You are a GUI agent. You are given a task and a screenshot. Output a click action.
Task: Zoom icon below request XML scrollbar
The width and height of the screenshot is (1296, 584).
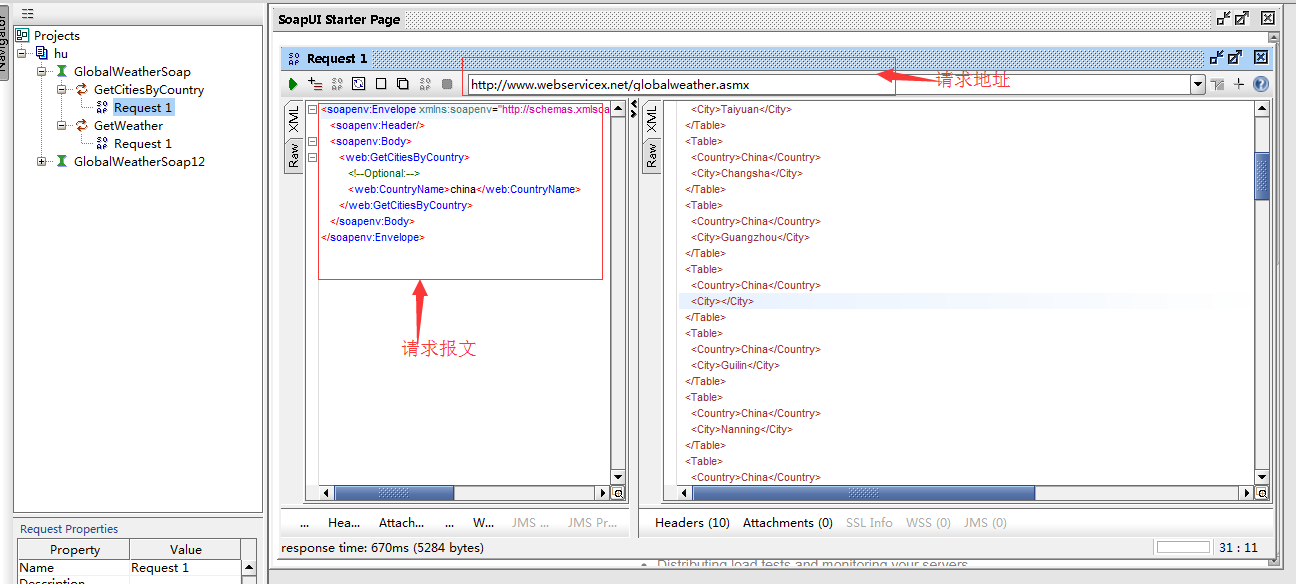point(618,493)
